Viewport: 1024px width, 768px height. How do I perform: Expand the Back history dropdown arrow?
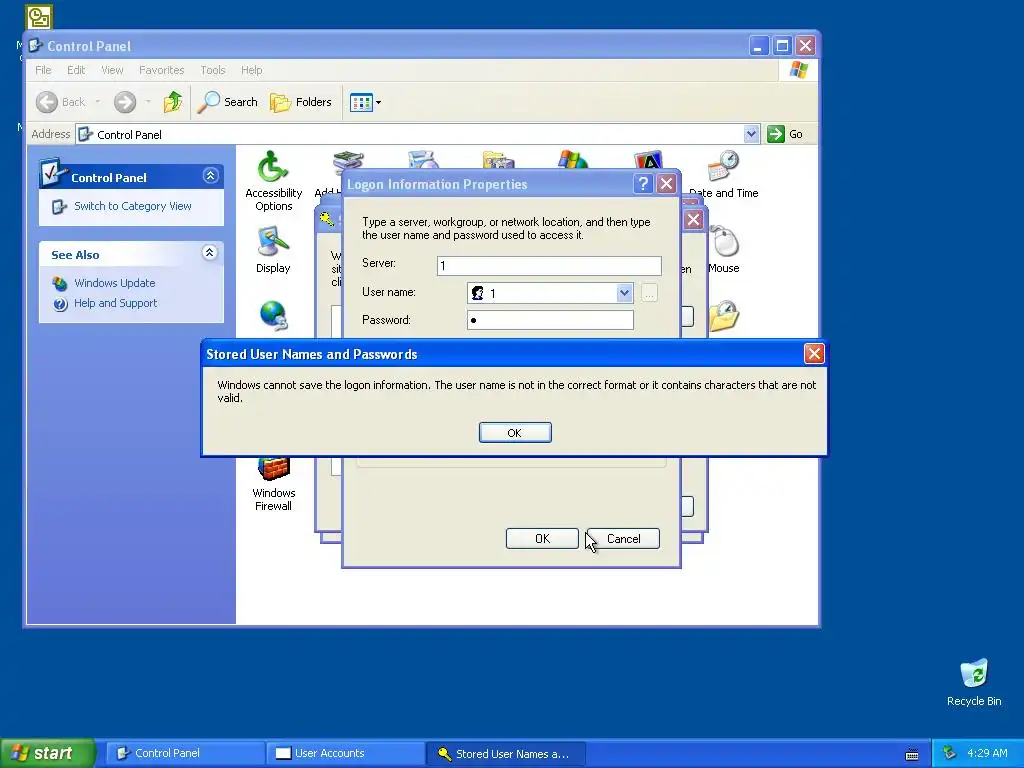[x=98, y=102]
